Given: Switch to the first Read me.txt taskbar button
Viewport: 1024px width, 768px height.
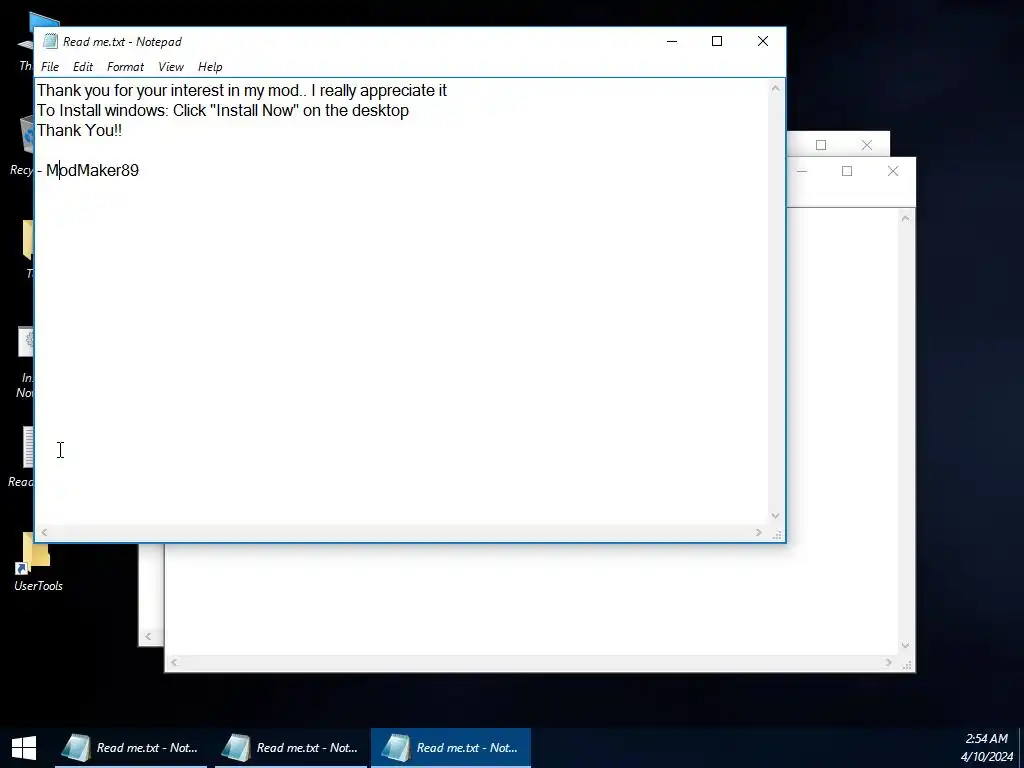Looking at the screenshot, I should pyautogui.click(x=131, y=748).
